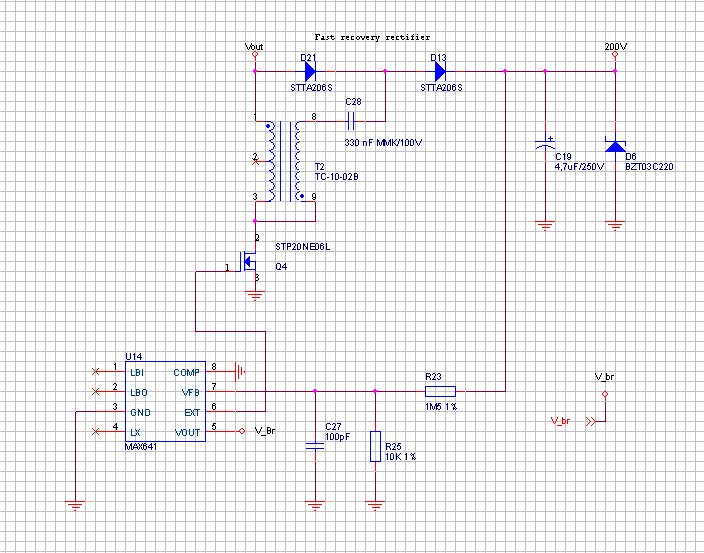The width and height of the screenshot is (704, 553).
Task: Click the C28 capacitor symbol
Action: coord(351,120)
